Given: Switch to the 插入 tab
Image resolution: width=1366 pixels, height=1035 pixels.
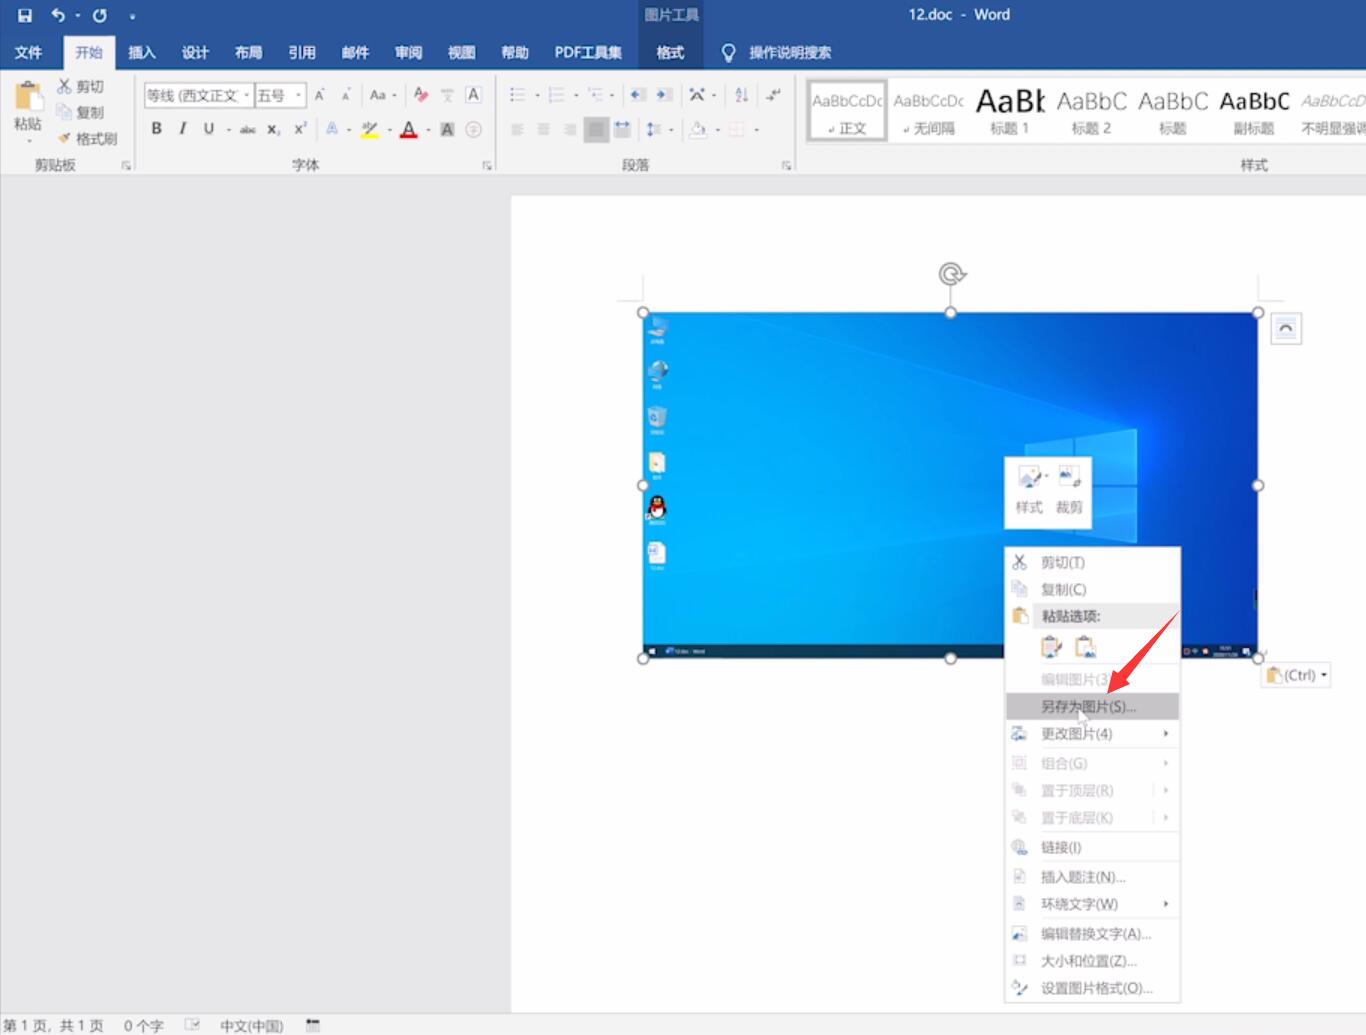Looking at the screenshot, I should pyautogui.click(x=142, y=52).
